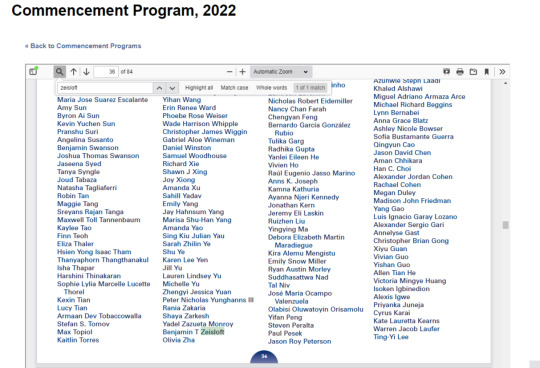Go to next page with down arrow

86,72
